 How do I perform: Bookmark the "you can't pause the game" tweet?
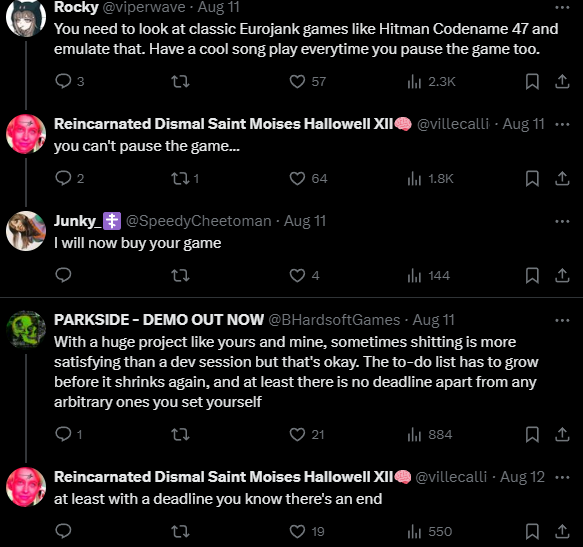[532, 178]
